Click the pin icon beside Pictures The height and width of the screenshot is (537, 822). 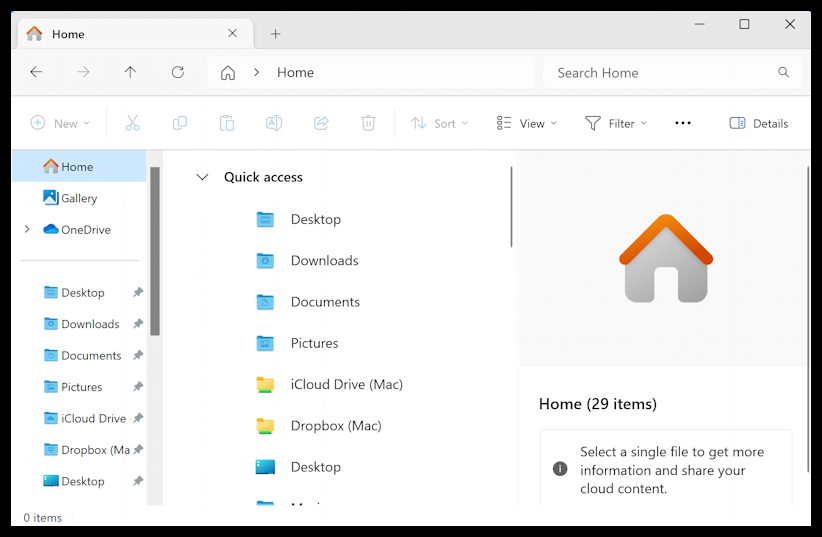tap(138, 386)
